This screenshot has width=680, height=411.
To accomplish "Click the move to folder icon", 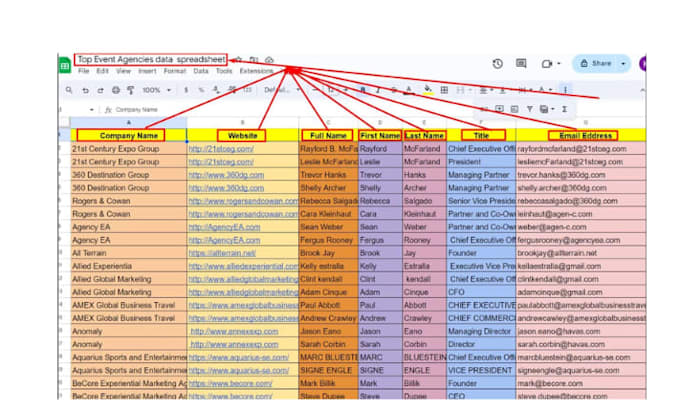I will 254,60.
